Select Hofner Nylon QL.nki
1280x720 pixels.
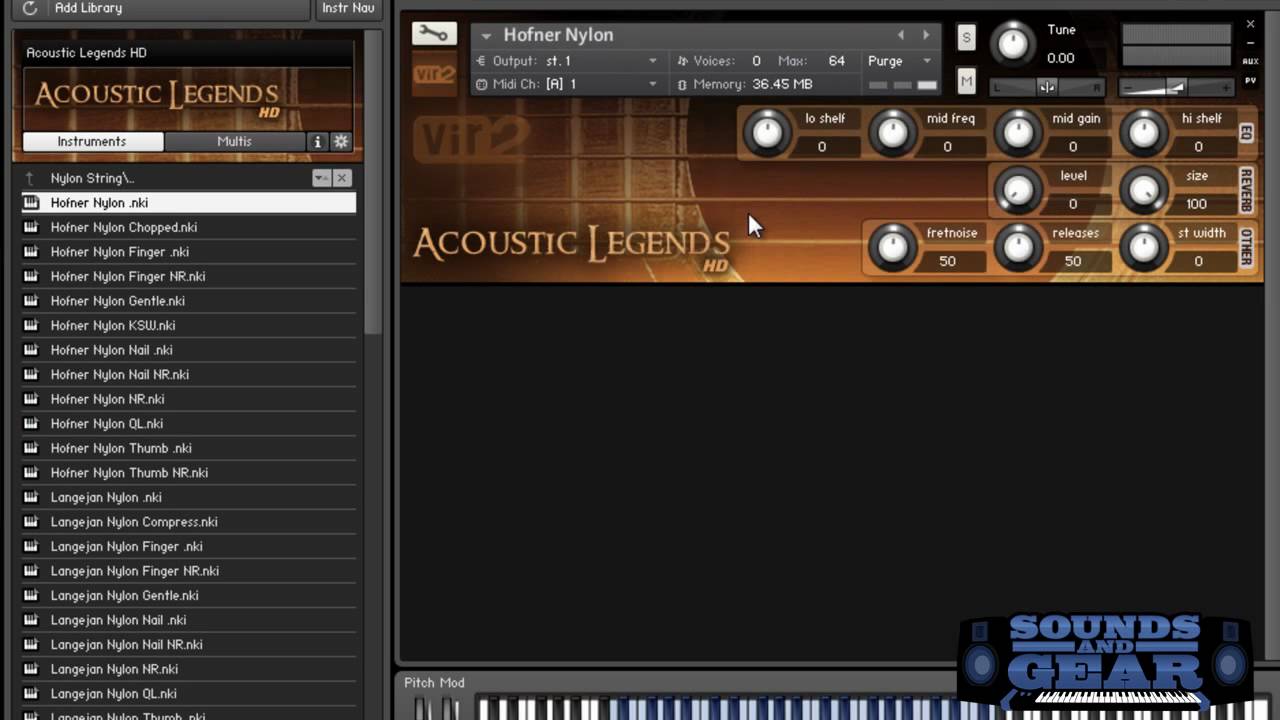point(189,423)
